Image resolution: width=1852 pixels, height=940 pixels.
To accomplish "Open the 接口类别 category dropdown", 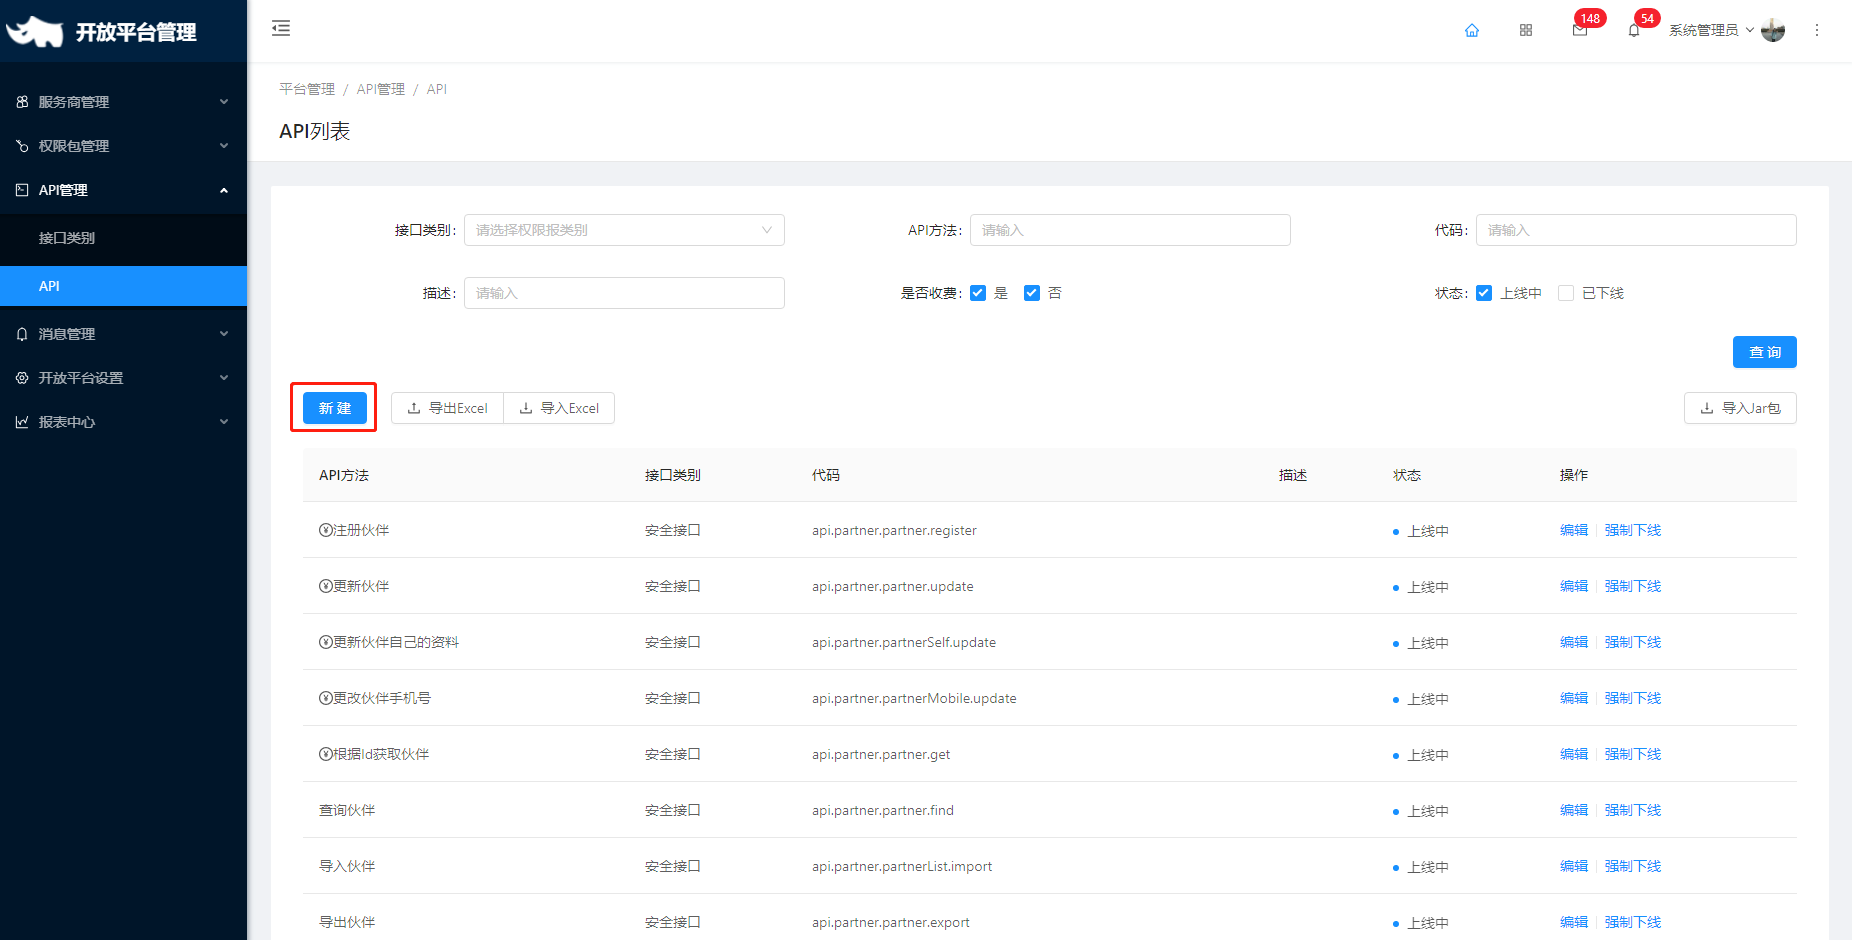I will coord(624,230).
